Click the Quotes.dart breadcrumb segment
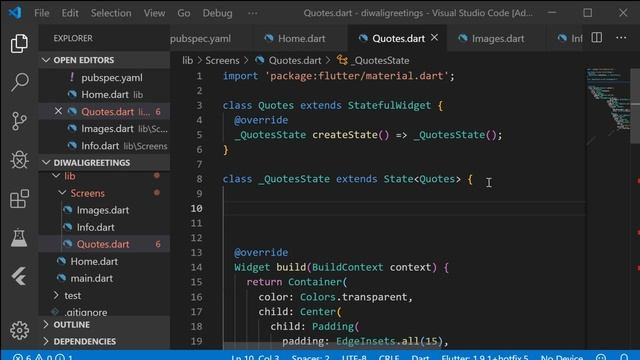Screen dimensions: 640x360 (x=294, y=60)
